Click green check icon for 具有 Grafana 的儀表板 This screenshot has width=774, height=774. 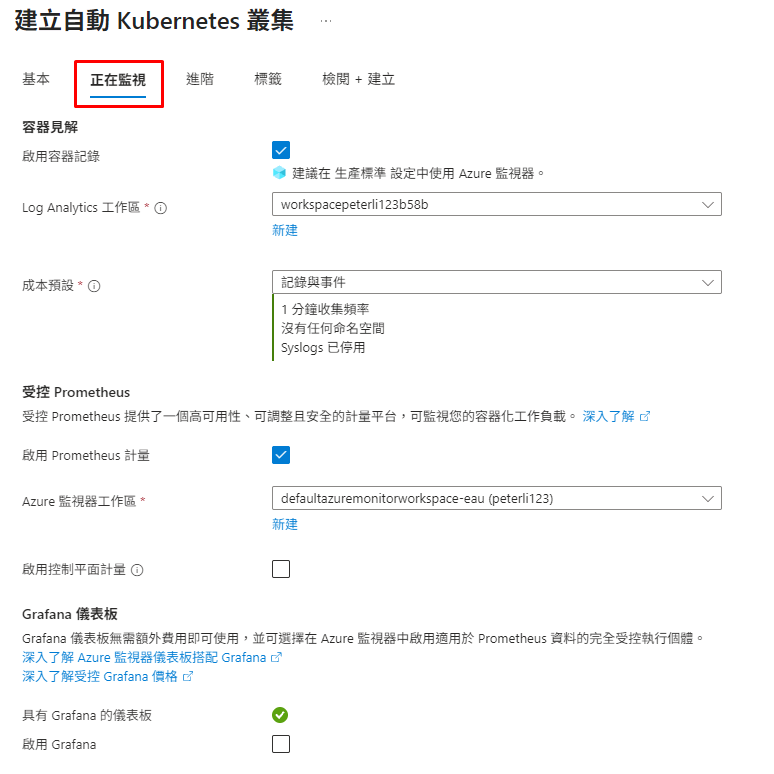point(280,715)
